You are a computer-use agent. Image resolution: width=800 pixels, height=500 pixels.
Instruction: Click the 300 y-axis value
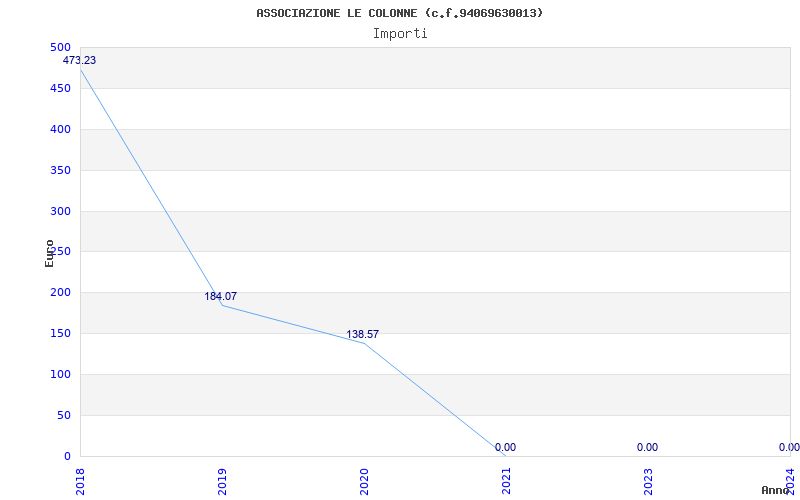(60, 211)
